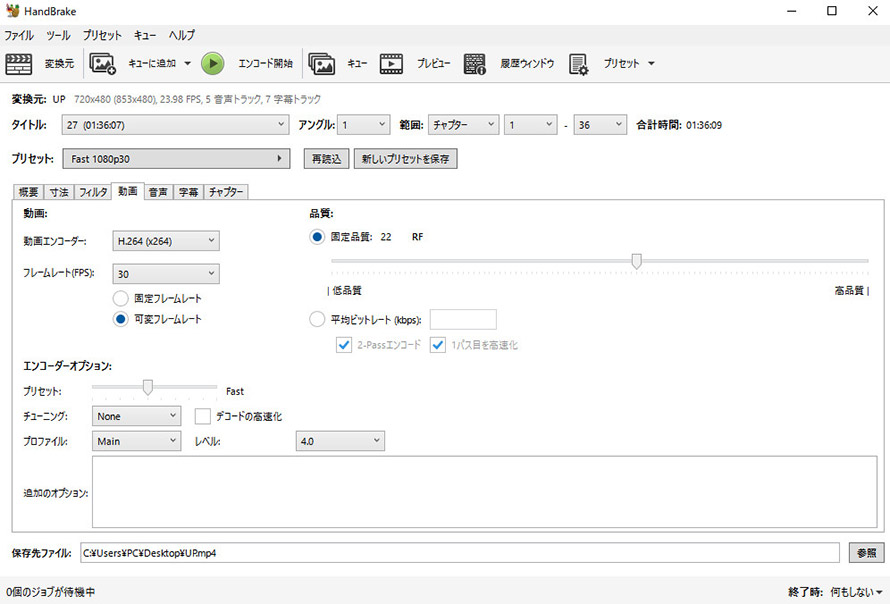Open the プレビュー preview icon
Viewport: 890px width, 604px height.
(391, 64)
